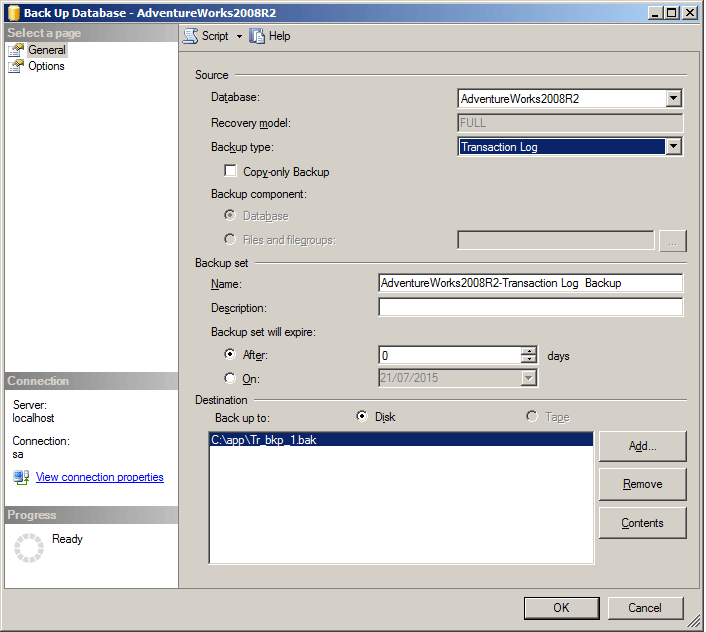Select the expire On radio button
706x632 pixels.
tap(230, 378)
